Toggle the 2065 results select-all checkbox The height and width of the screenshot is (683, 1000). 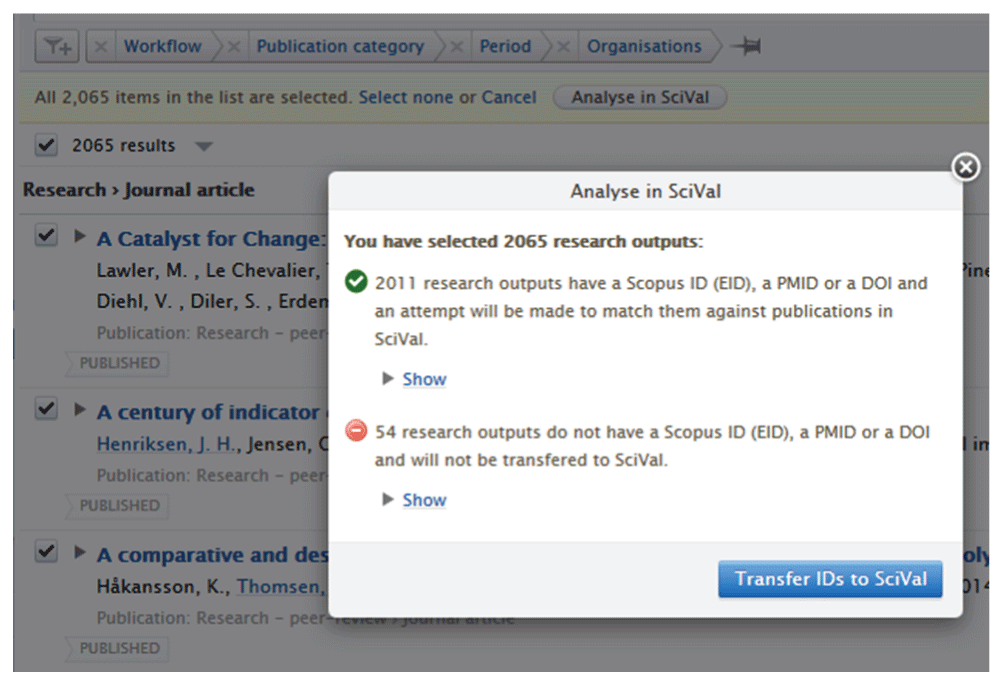tap(46, 146)
